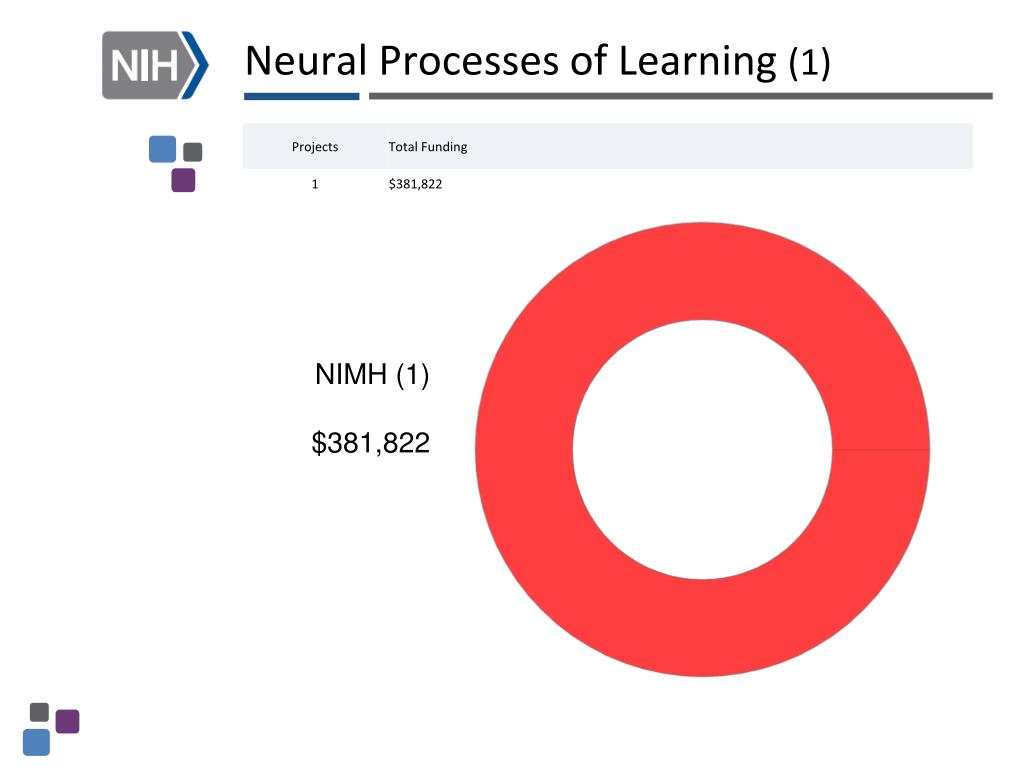
Task: Click the NIH logo at top left
Action: click(x=155, y=65)
